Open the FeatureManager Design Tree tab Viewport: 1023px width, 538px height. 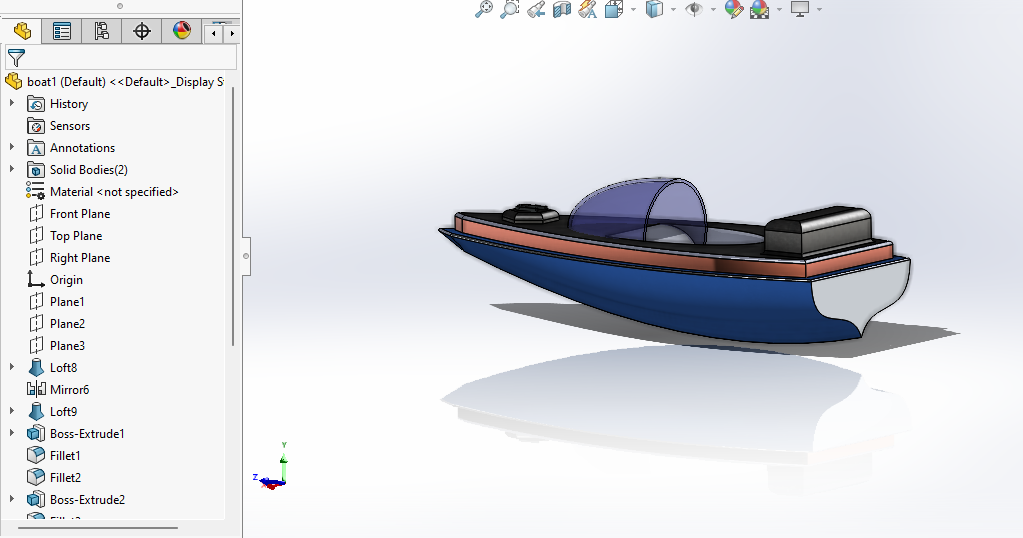tap(22, 31)
